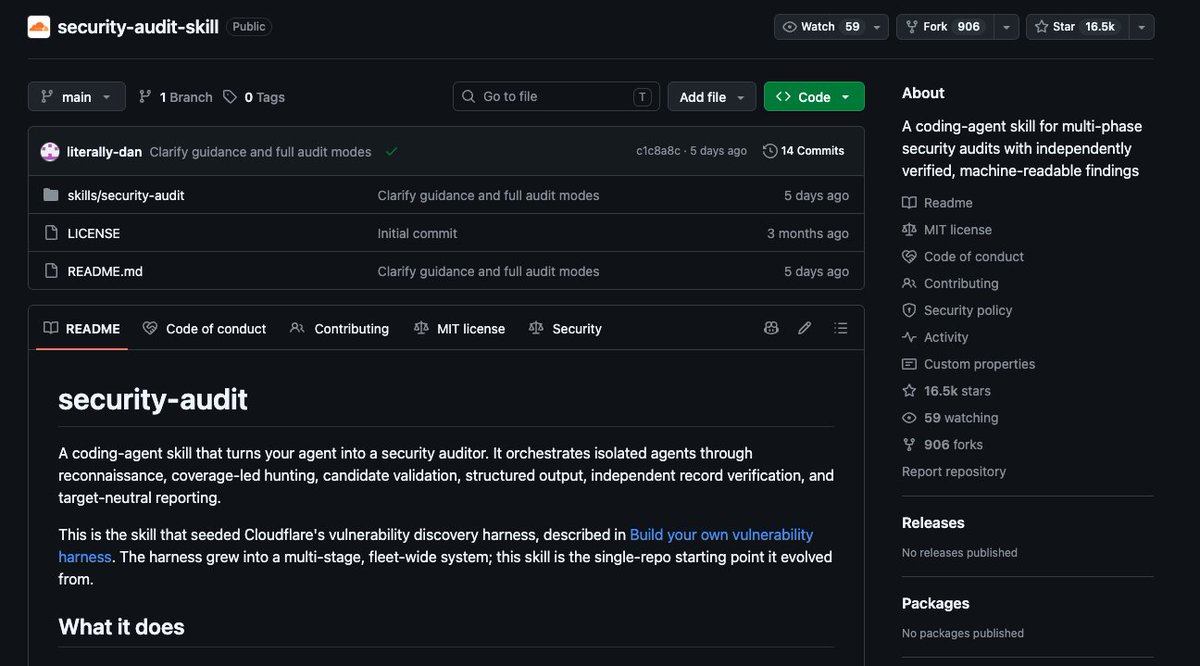Click the Watch button with eye icon

point(821,27)
